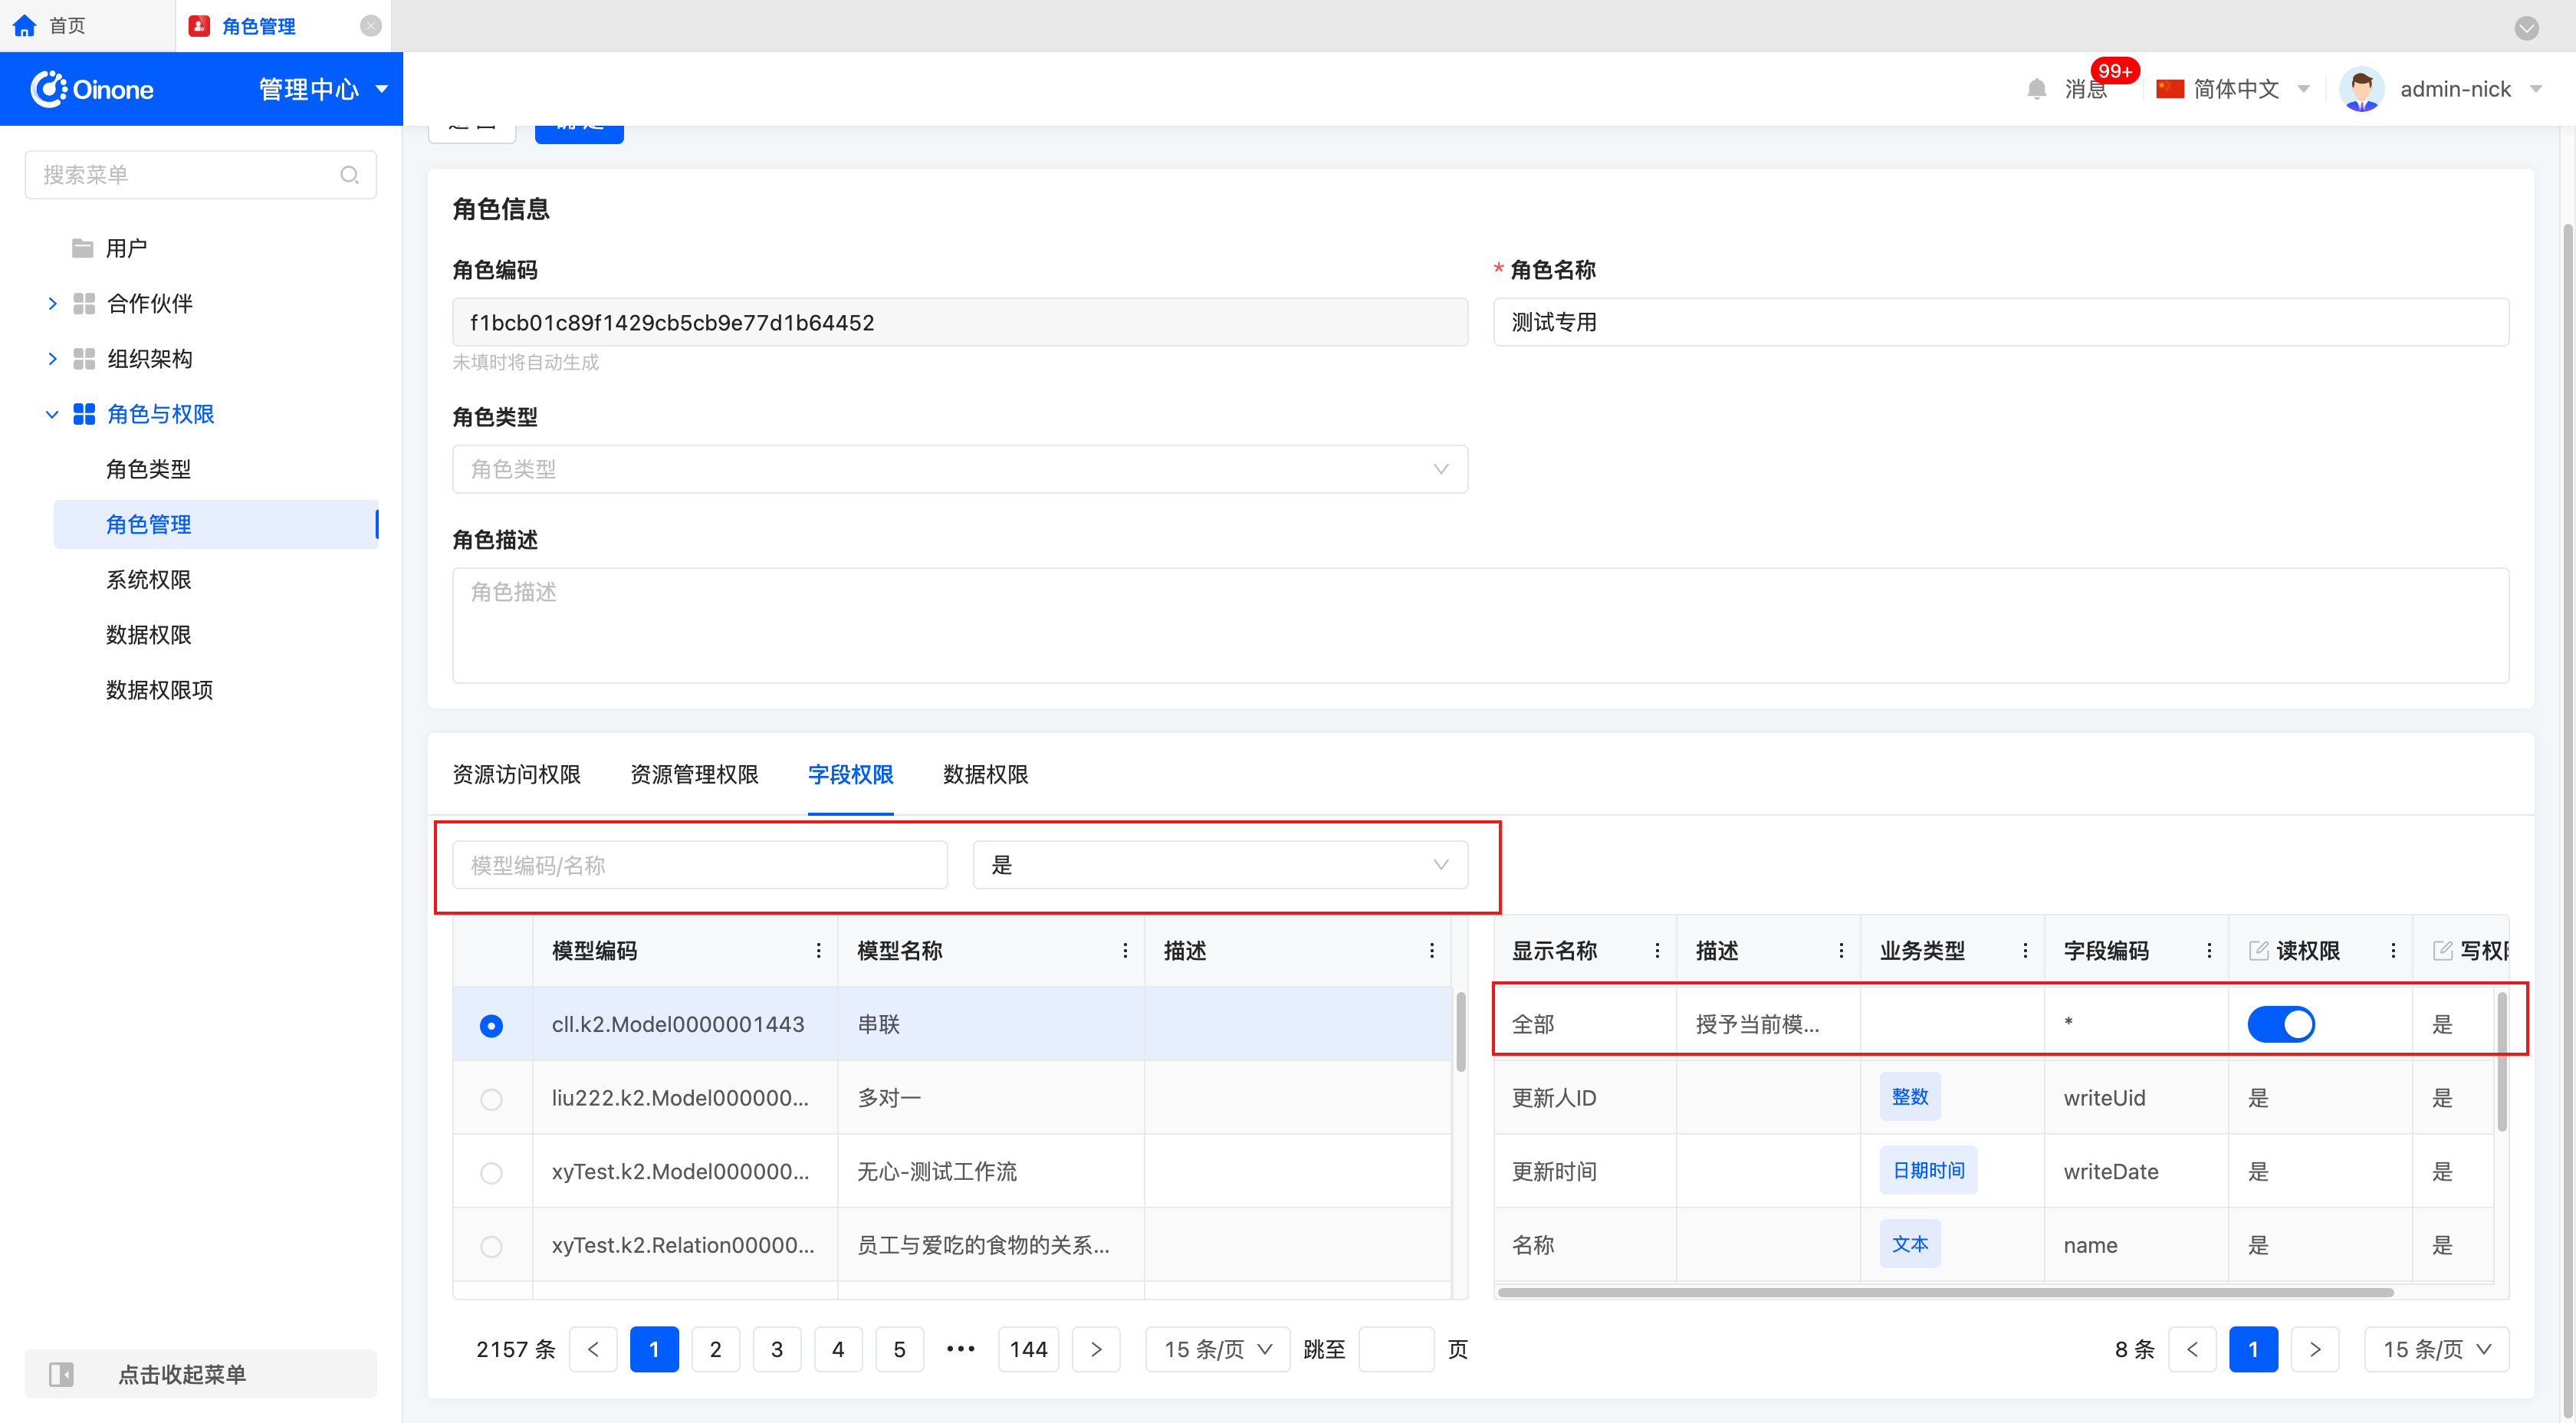This screenshot has width=2576, height=1423.
Task: Select radio for cll.k2.Model0000001443
Action: (491, 1025)
